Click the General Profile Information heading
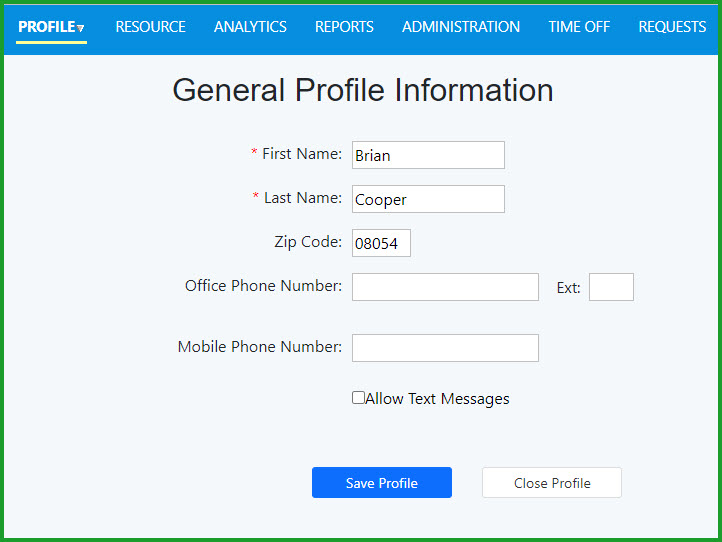722x542 pixels. coord(363,90)
